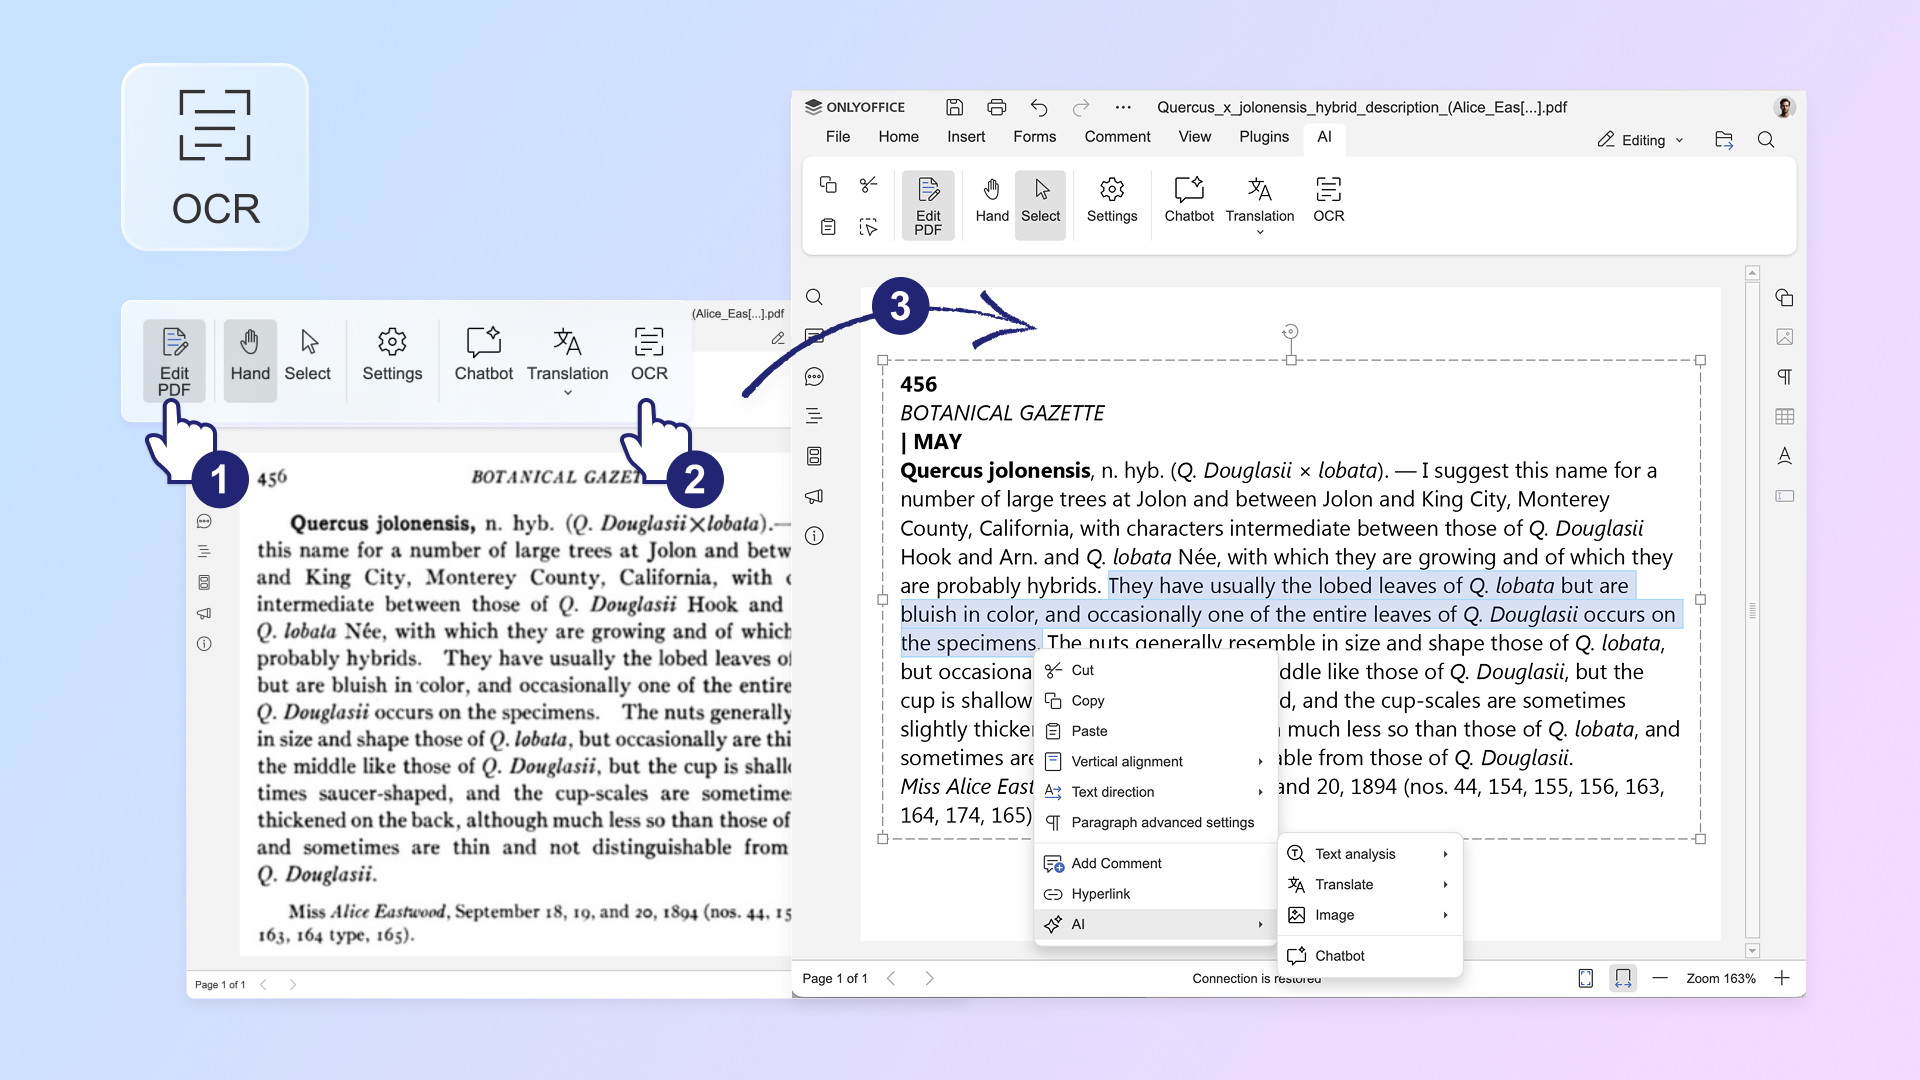
Task: Expand the AI submenu entry
Action: point(1155,924)
